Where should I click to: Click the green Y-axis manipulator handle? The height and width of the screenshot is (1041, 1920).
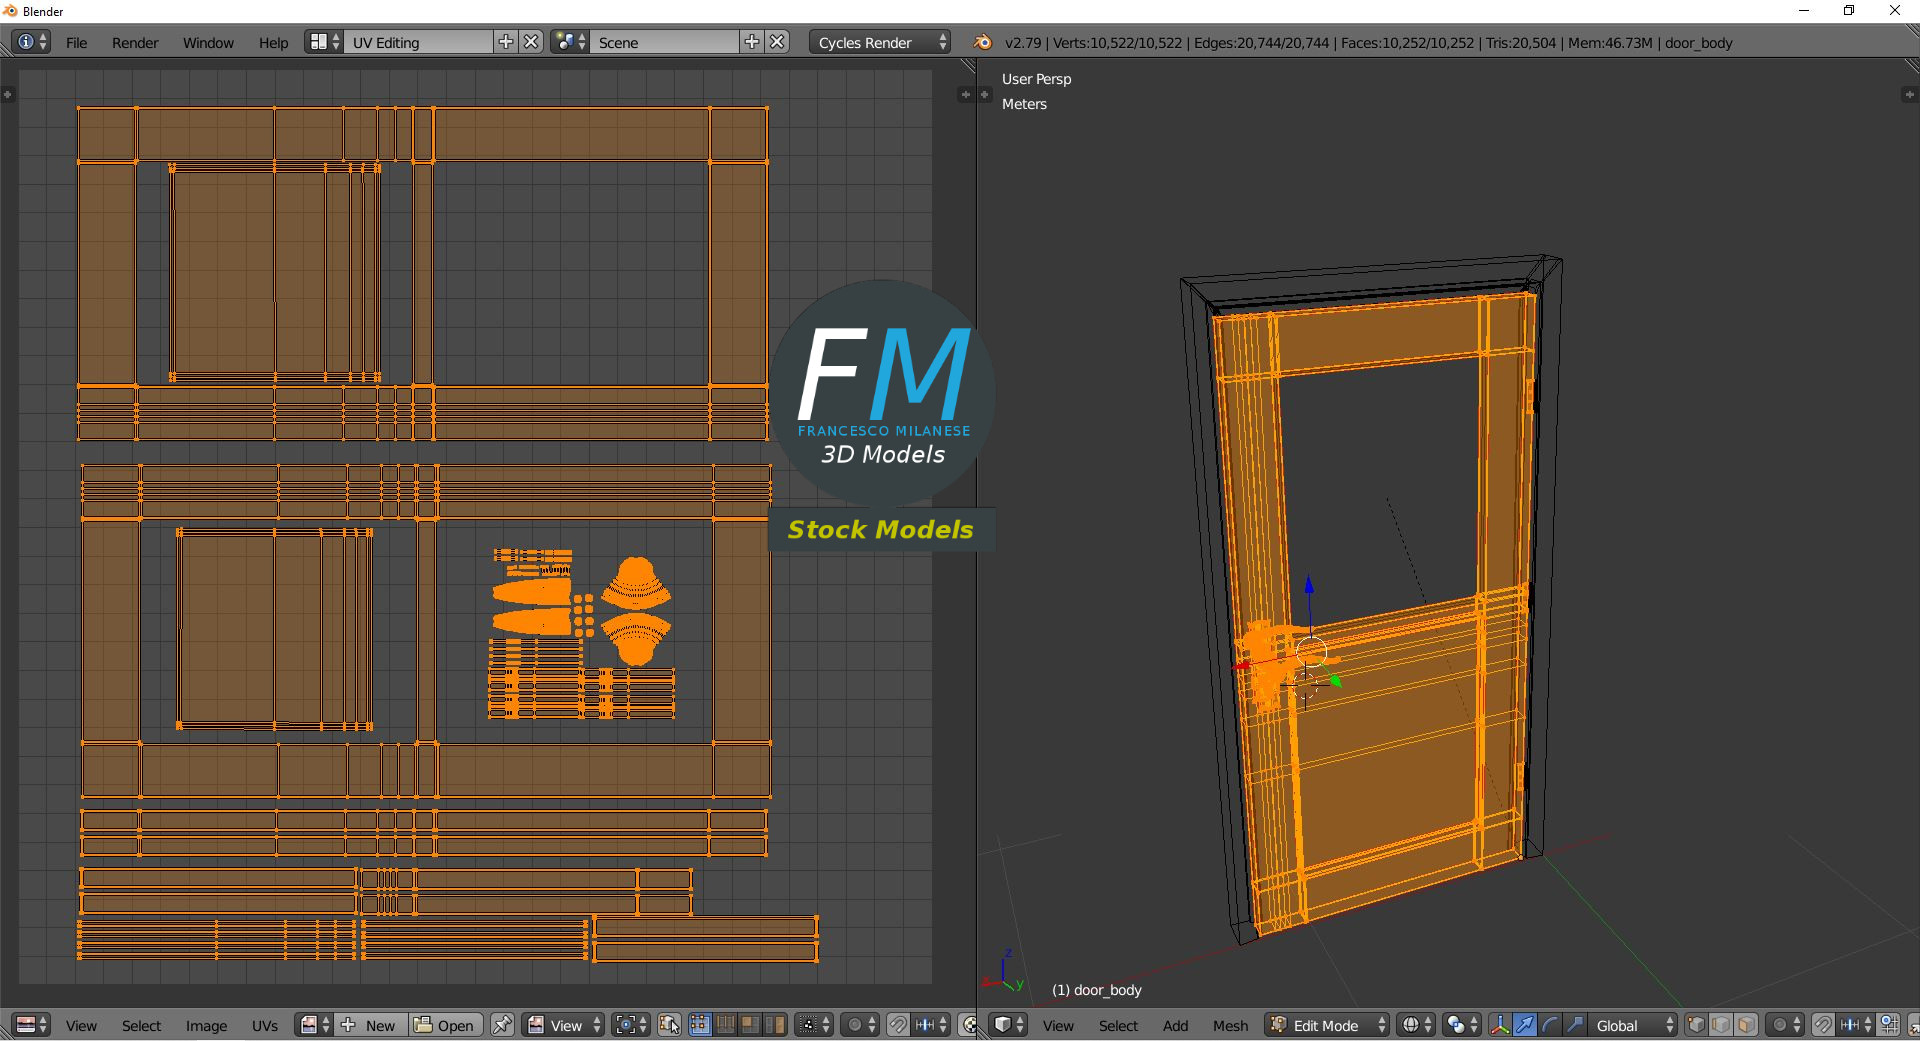[x=1336, y=681]
